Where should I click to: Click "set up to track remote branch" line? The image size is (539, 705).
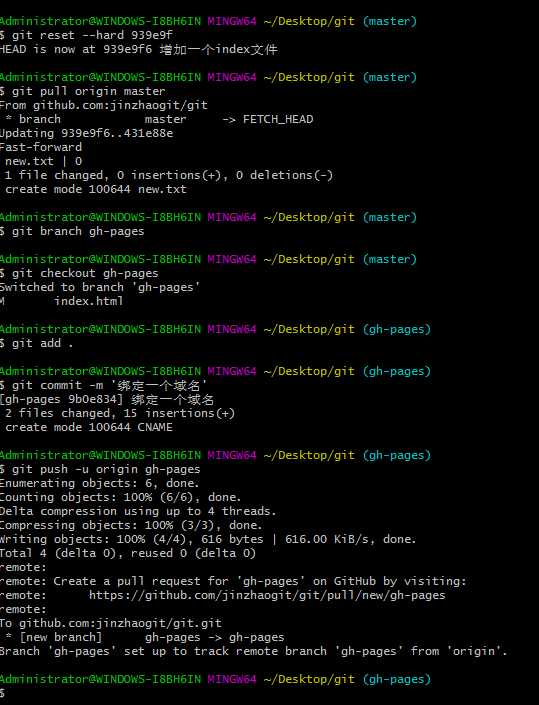point(254,651)
